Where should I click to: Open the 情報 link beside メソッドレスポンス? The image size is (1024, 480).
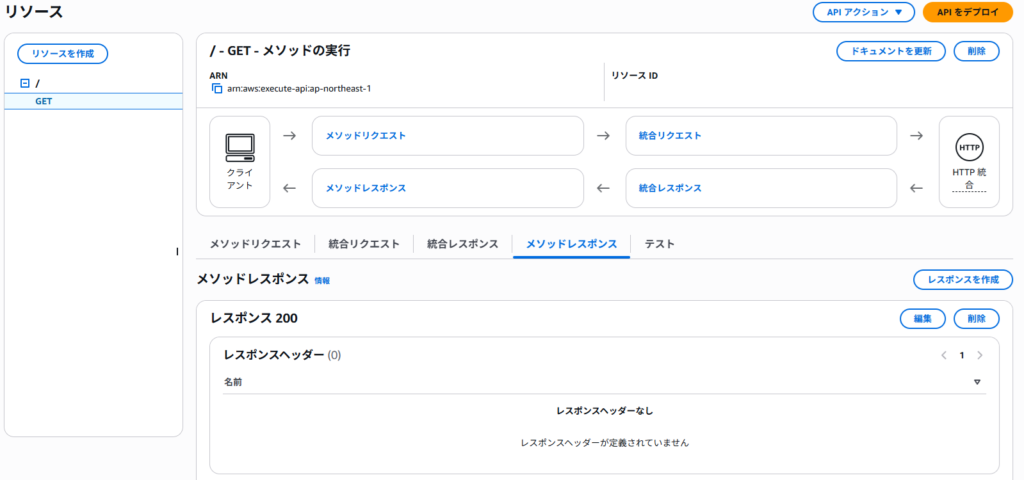pyautogui.click(x=322, y=281)
